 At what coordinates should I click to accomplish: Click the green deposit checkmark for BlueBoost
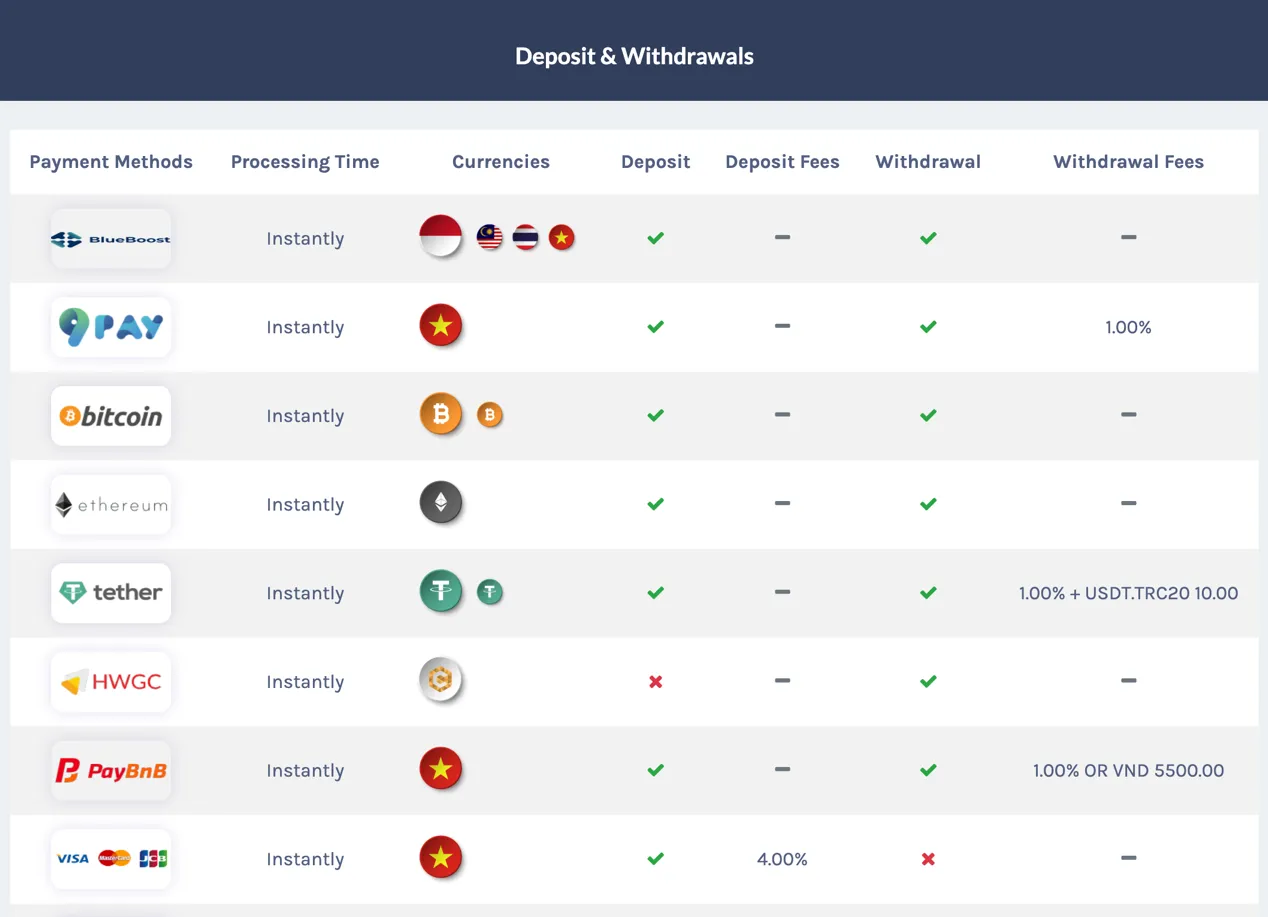(x=656, y=238)
